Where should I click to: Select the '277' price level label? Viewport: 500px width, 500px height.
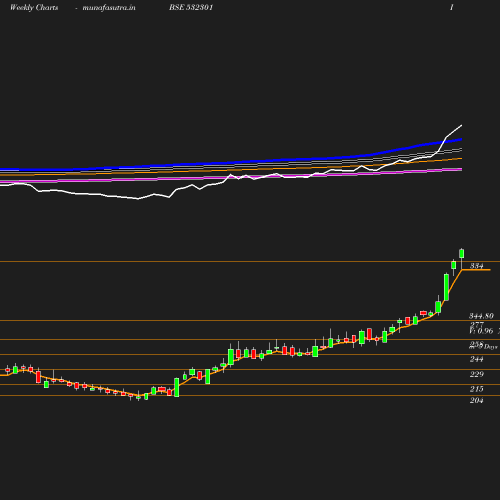click(477, 324)
